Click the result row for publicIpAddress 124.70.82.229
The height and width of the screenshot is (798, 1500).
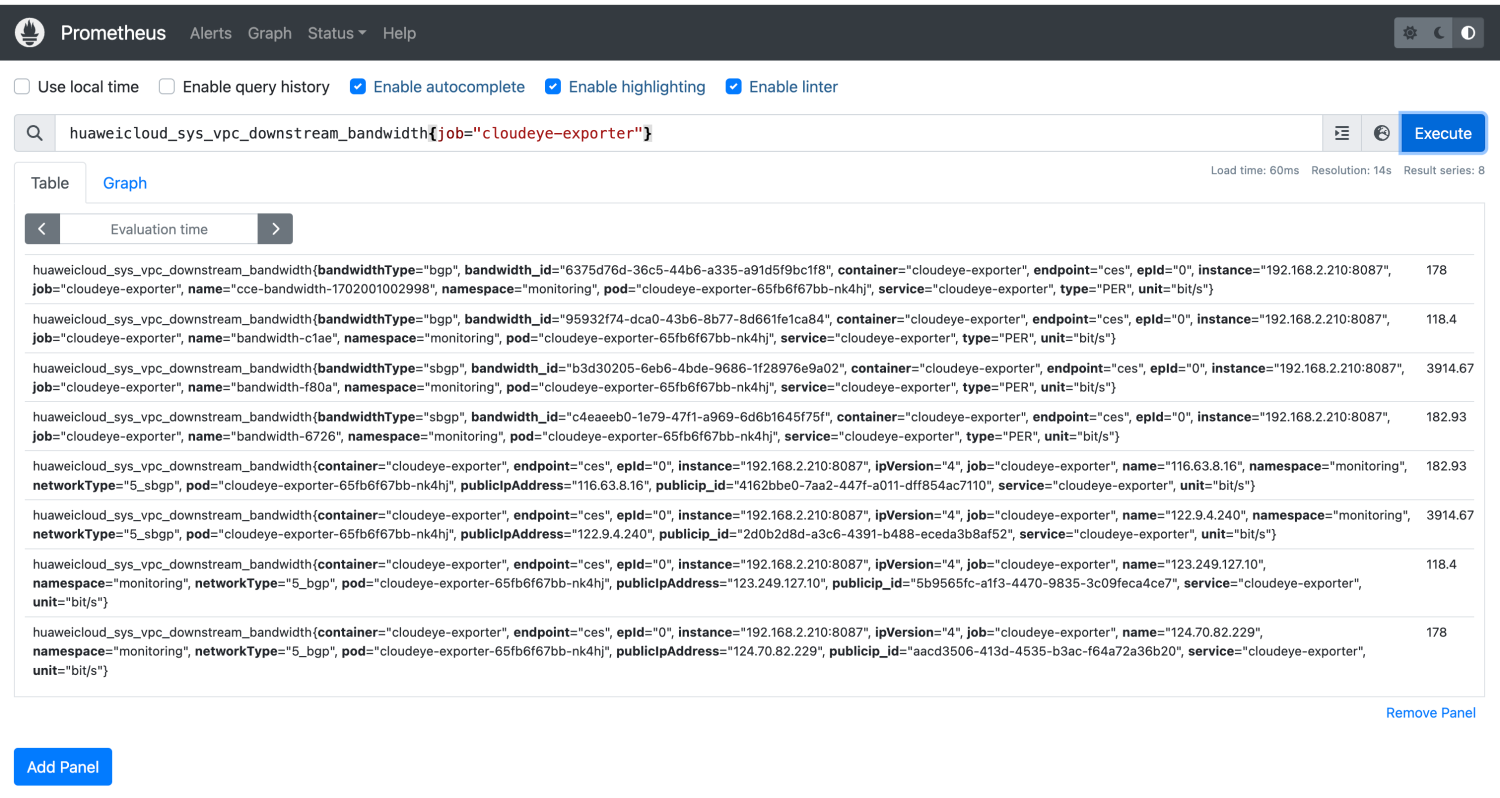pos(750,651)
